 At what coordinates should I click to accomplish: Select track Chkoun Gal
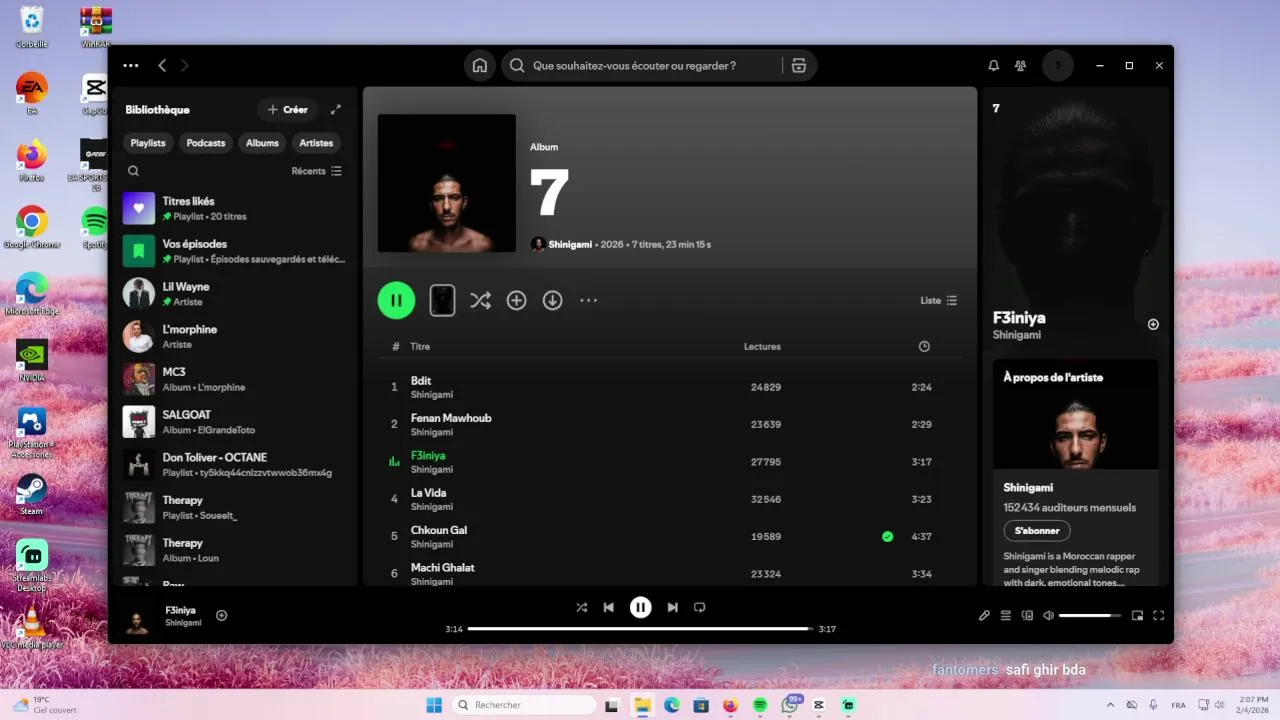click(x=670, y=536)
